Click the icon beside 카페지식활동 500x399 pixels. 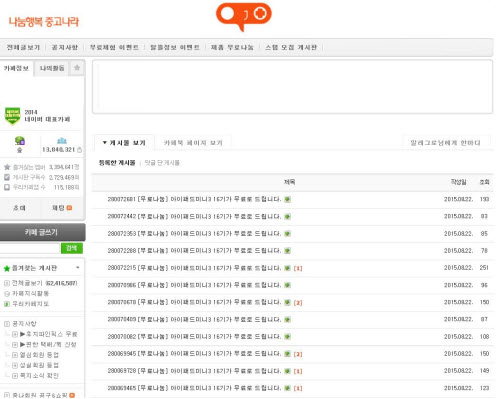(7, 294)
